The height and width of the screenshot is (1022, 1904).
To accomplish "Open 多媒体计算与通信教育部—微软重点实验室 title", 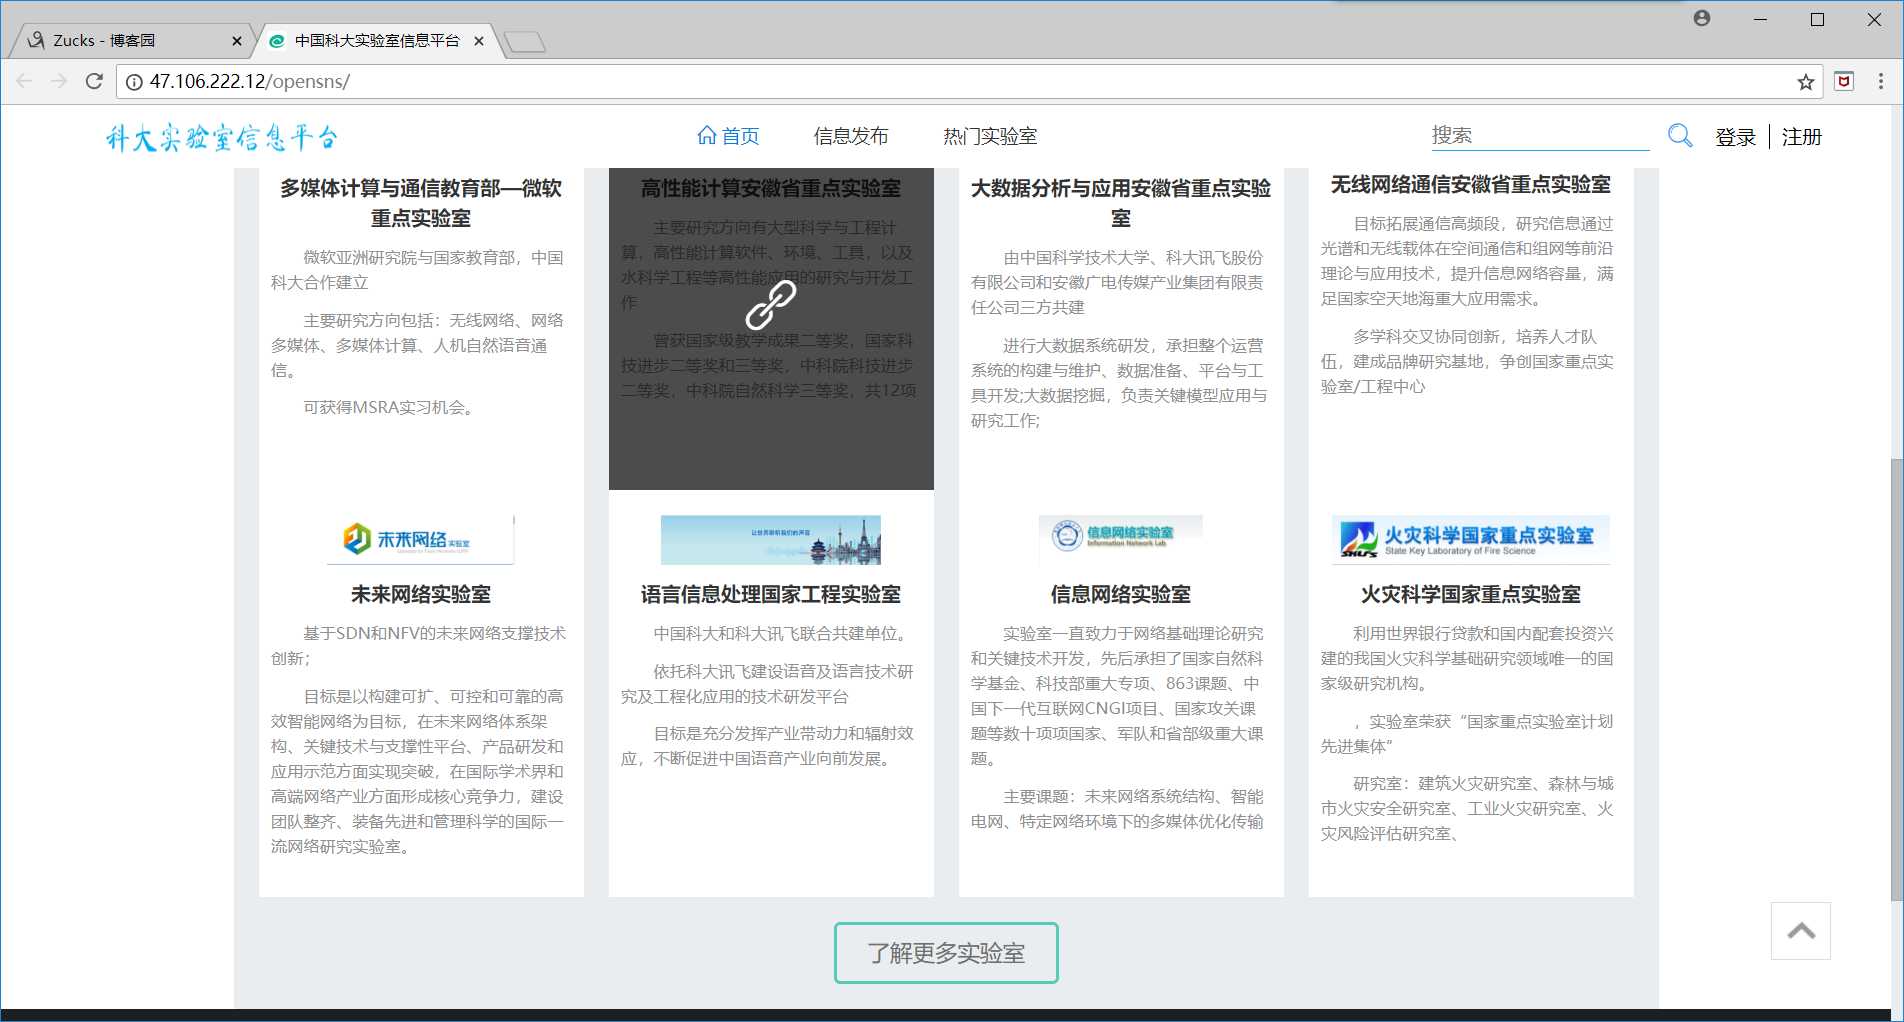I will pos(421,203).
